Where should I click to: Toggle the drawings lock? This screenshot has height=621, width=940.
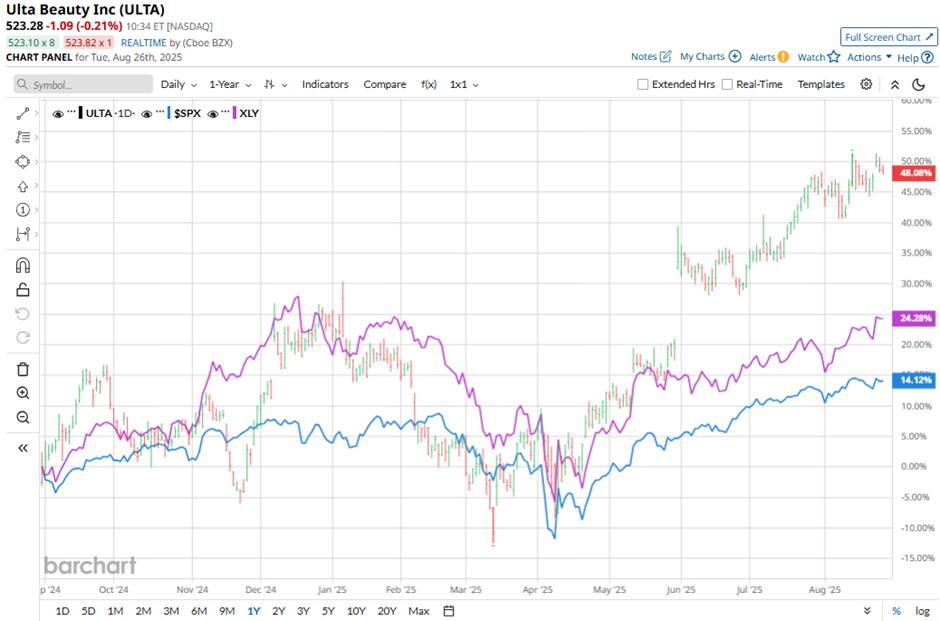pyautogui.click(x=23, y=290)
